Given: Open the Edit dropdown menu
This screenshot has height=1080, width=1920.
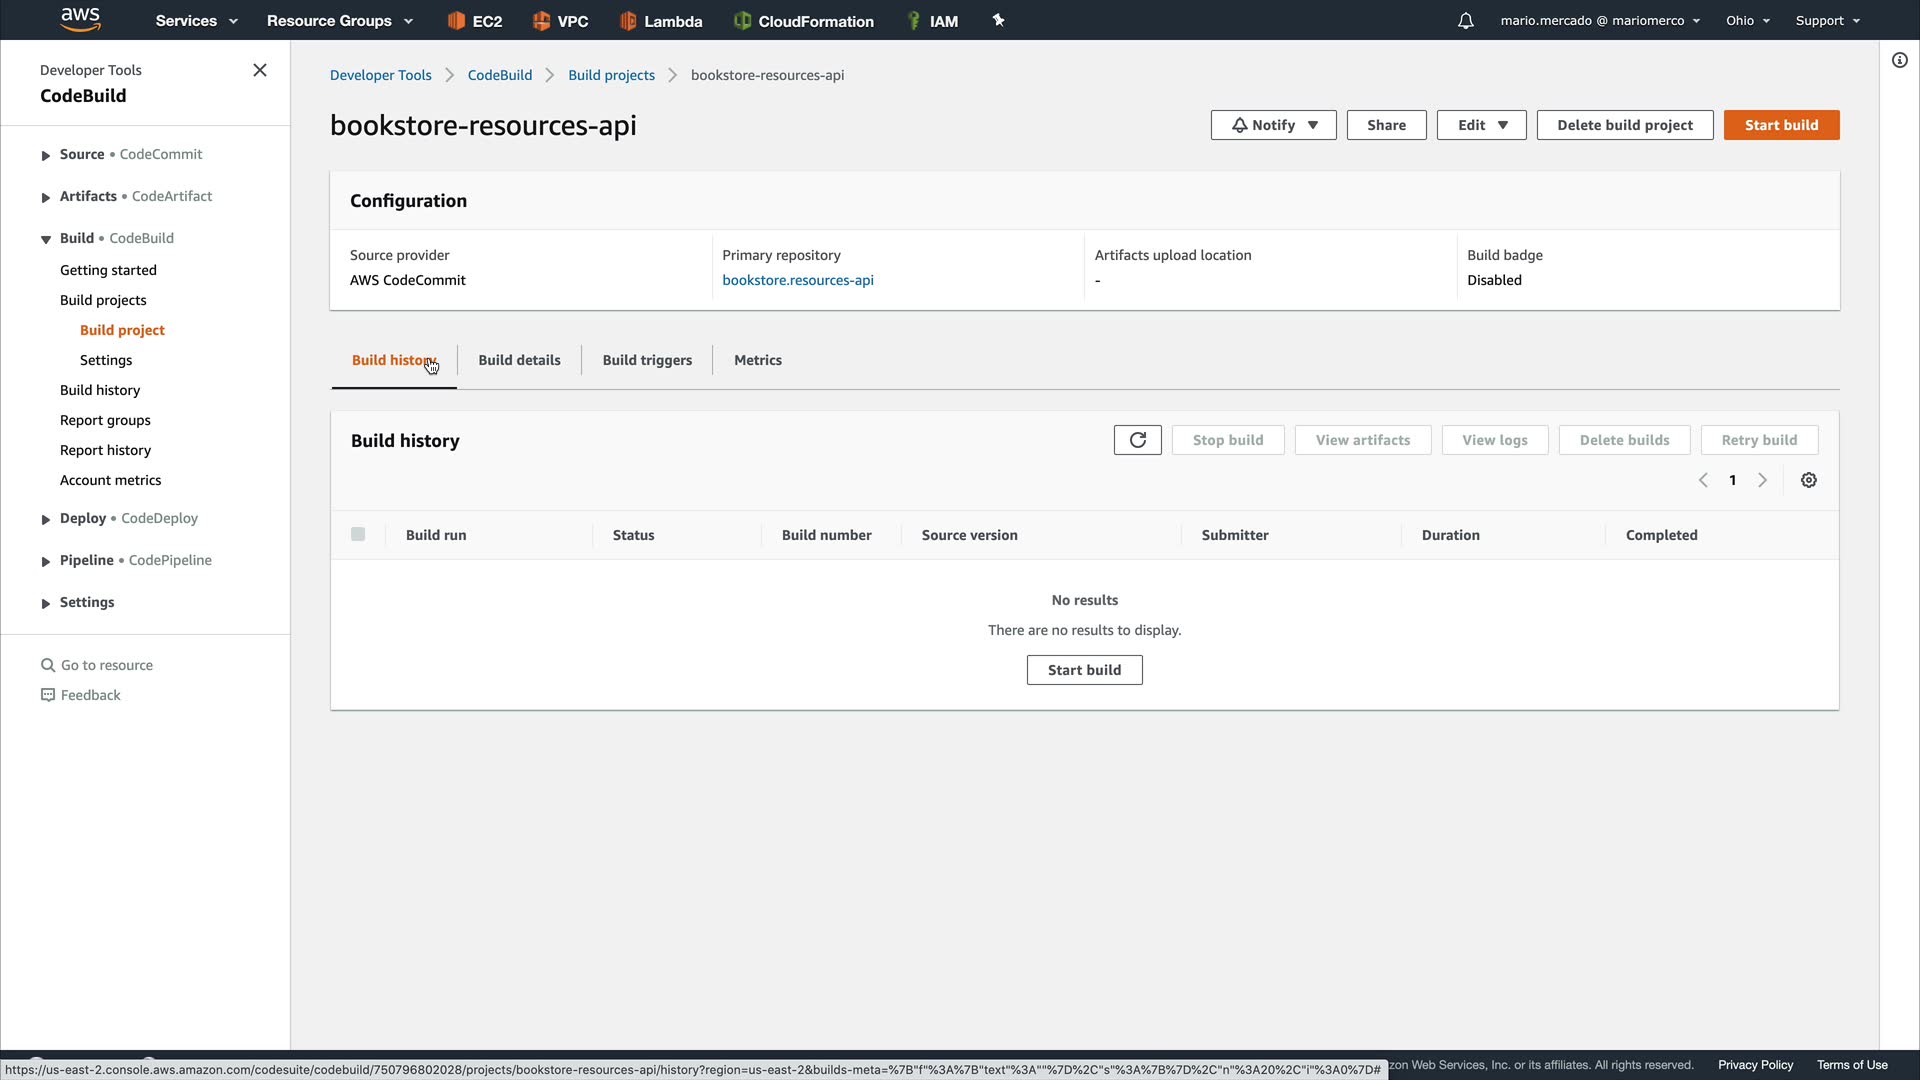Looking at the screenshot, I should pyautogui.click(x=1481, y=125).
